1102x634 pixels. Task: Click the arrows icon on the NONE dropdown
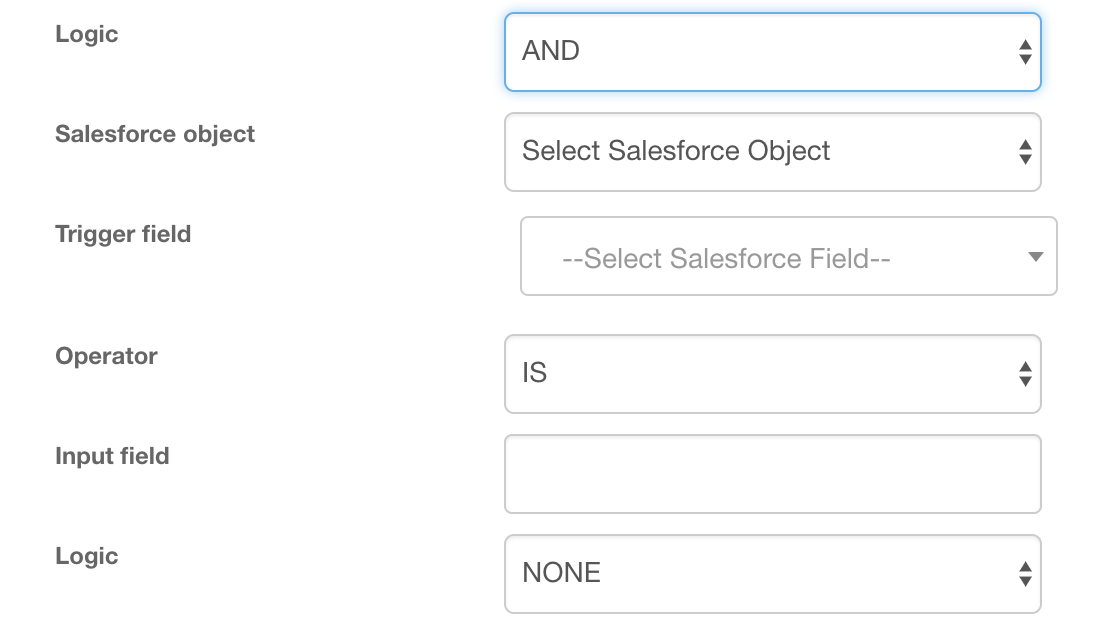click(1025, 574)
